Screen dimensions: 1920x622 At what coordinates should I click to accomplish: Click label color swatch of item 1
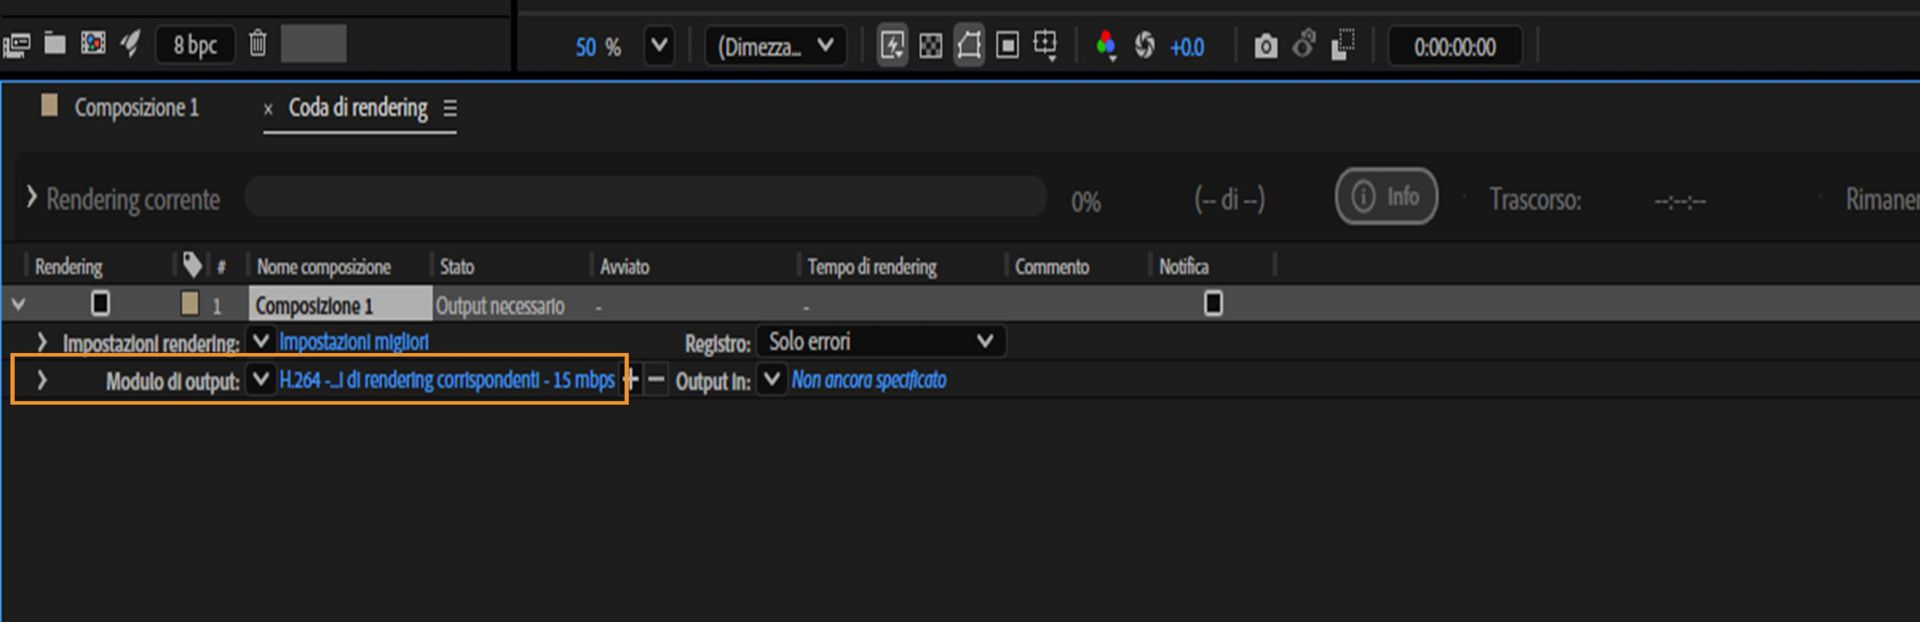190,303
